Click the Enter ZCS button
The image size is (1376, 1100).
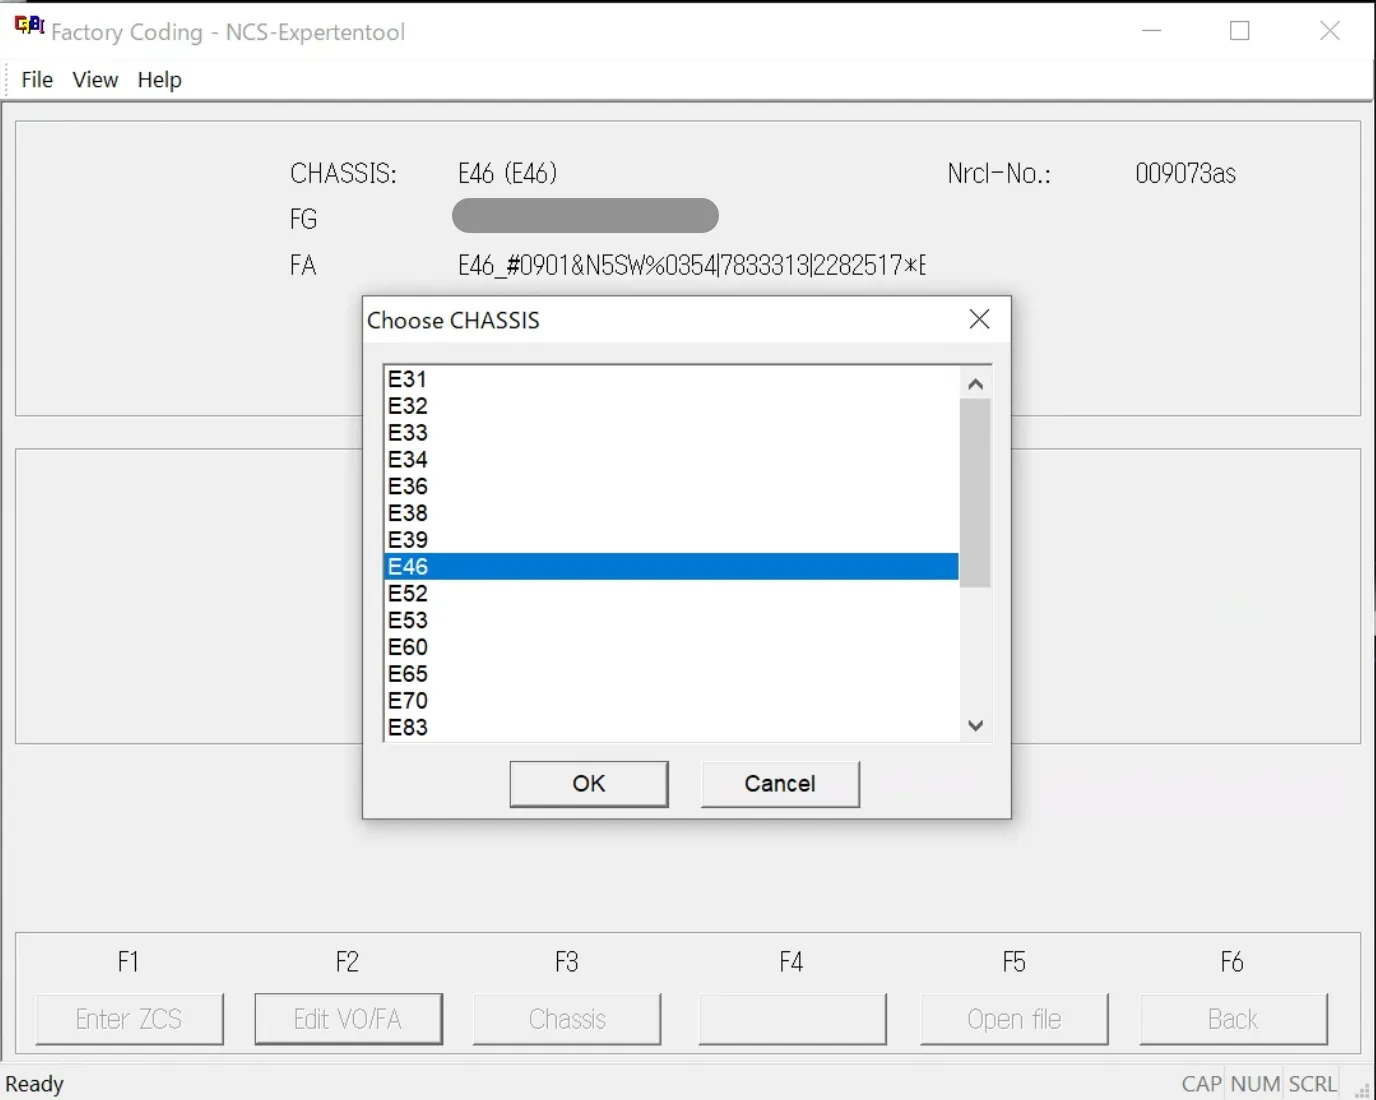tap(129, 1019)
